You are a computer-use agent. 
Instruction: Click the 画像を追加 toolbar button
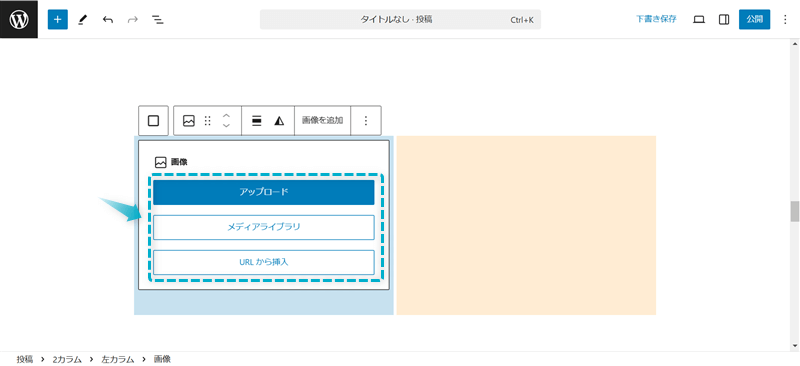[x=322, y=120]
